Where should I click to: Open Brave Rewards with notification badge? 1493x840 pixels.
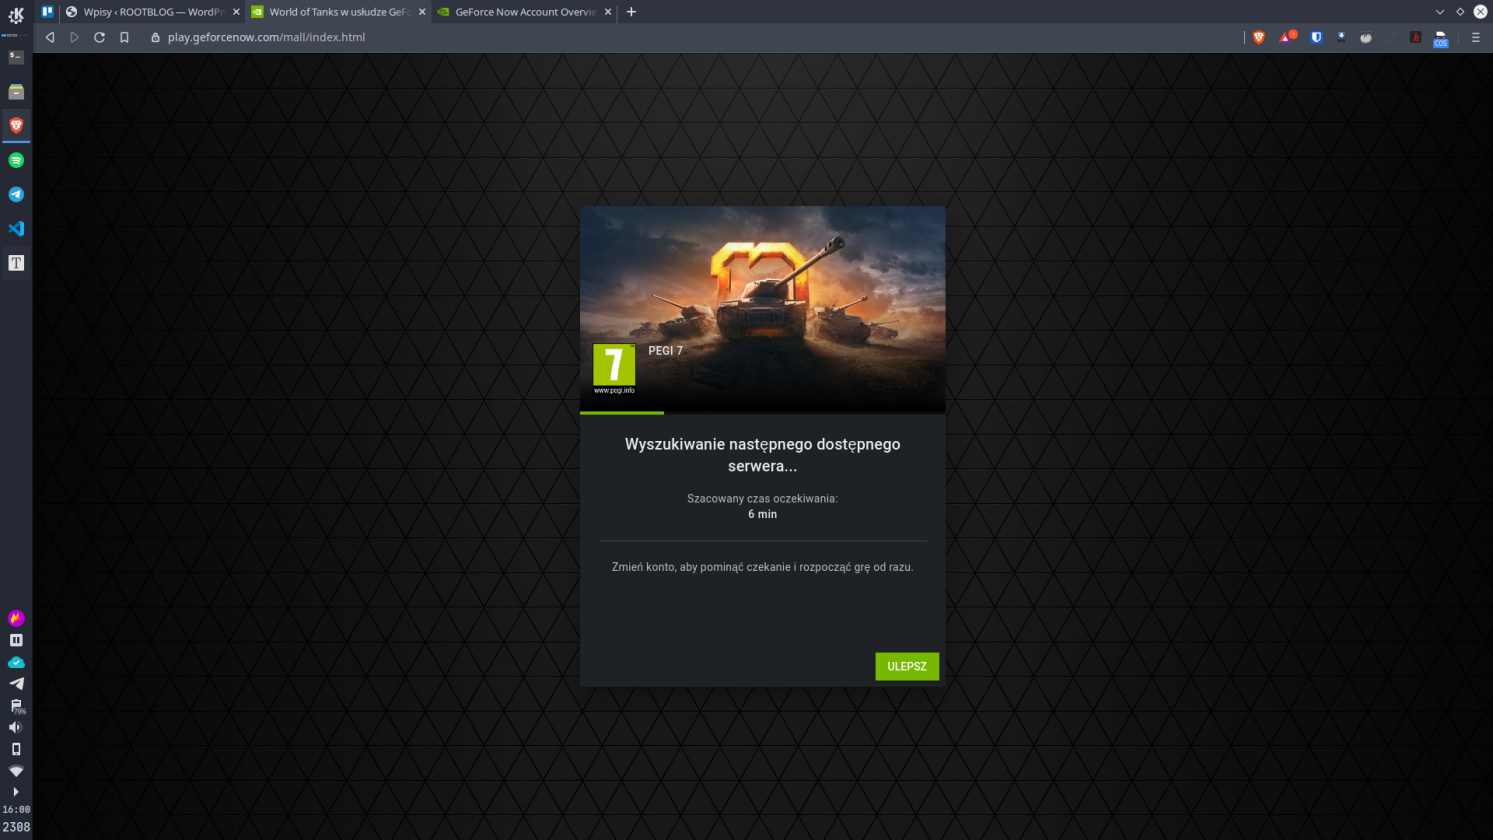1288,37
